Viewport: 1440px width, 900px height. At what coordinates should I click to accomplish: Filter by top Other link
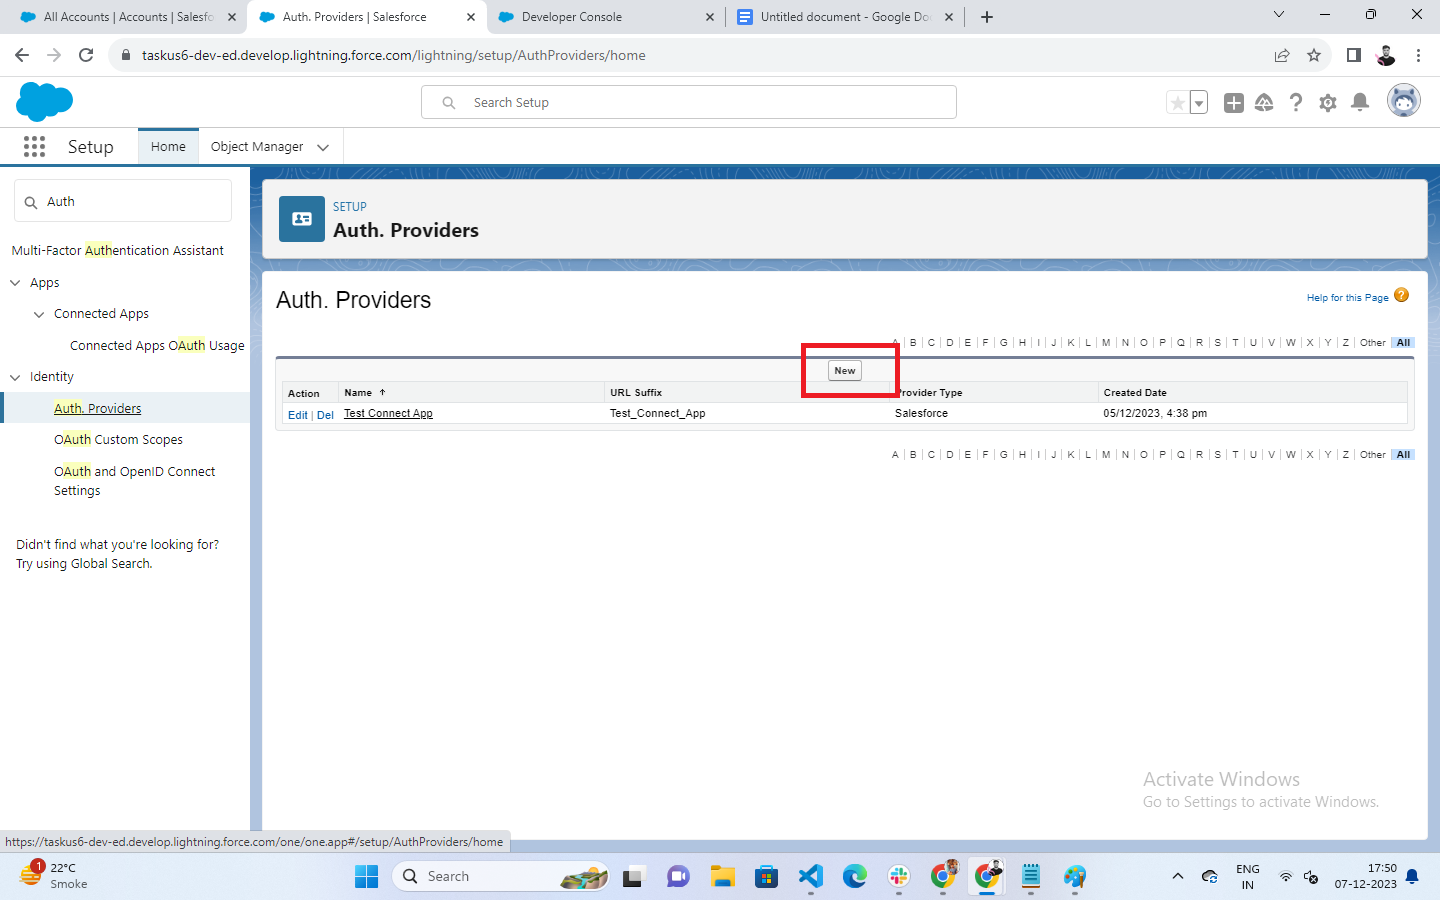[1373, 343]
